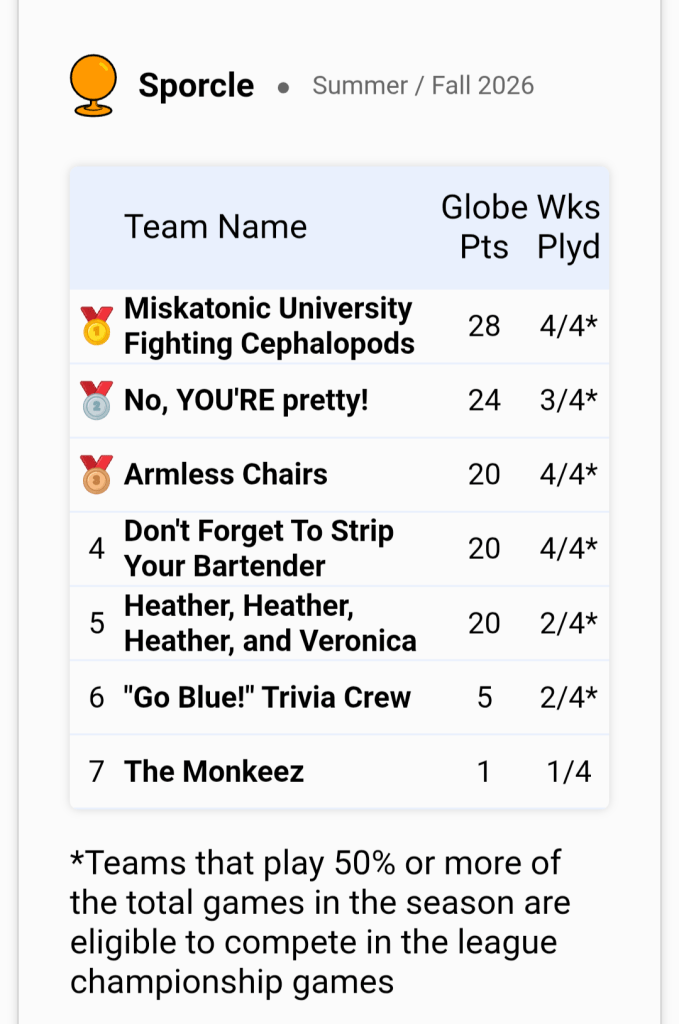
Task: Click the Wks Plyd column header
Action: [568, 227]
